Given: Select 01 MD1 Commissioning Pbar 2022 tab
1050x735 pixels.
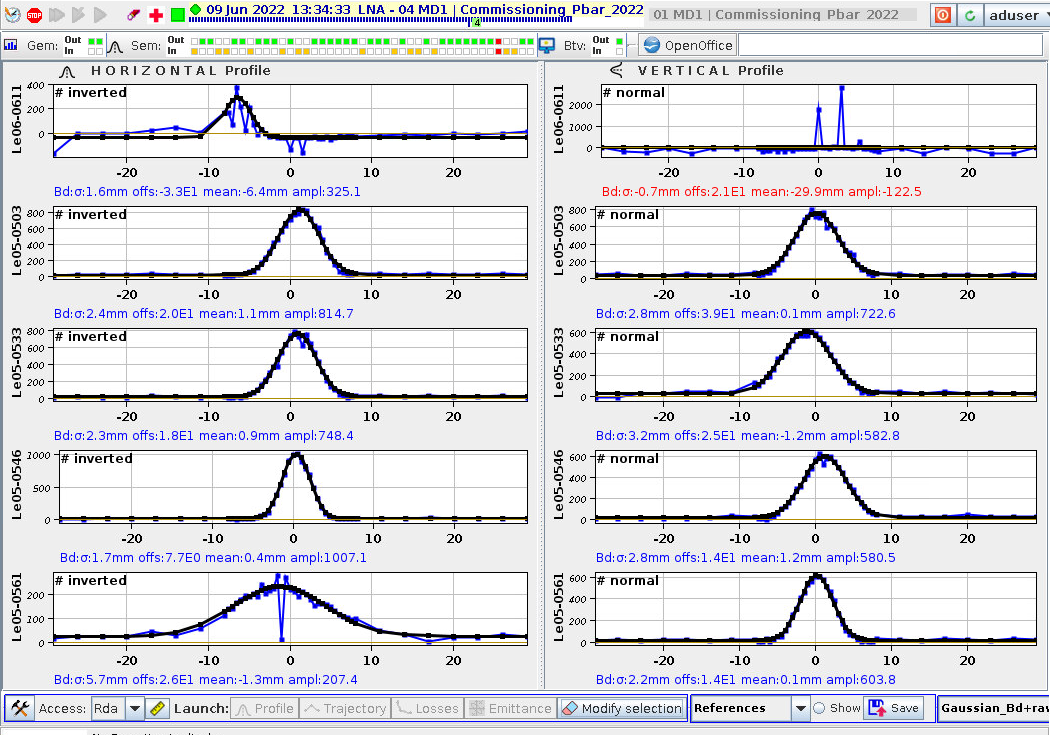Looking at the screenshot, I should 781,15.
